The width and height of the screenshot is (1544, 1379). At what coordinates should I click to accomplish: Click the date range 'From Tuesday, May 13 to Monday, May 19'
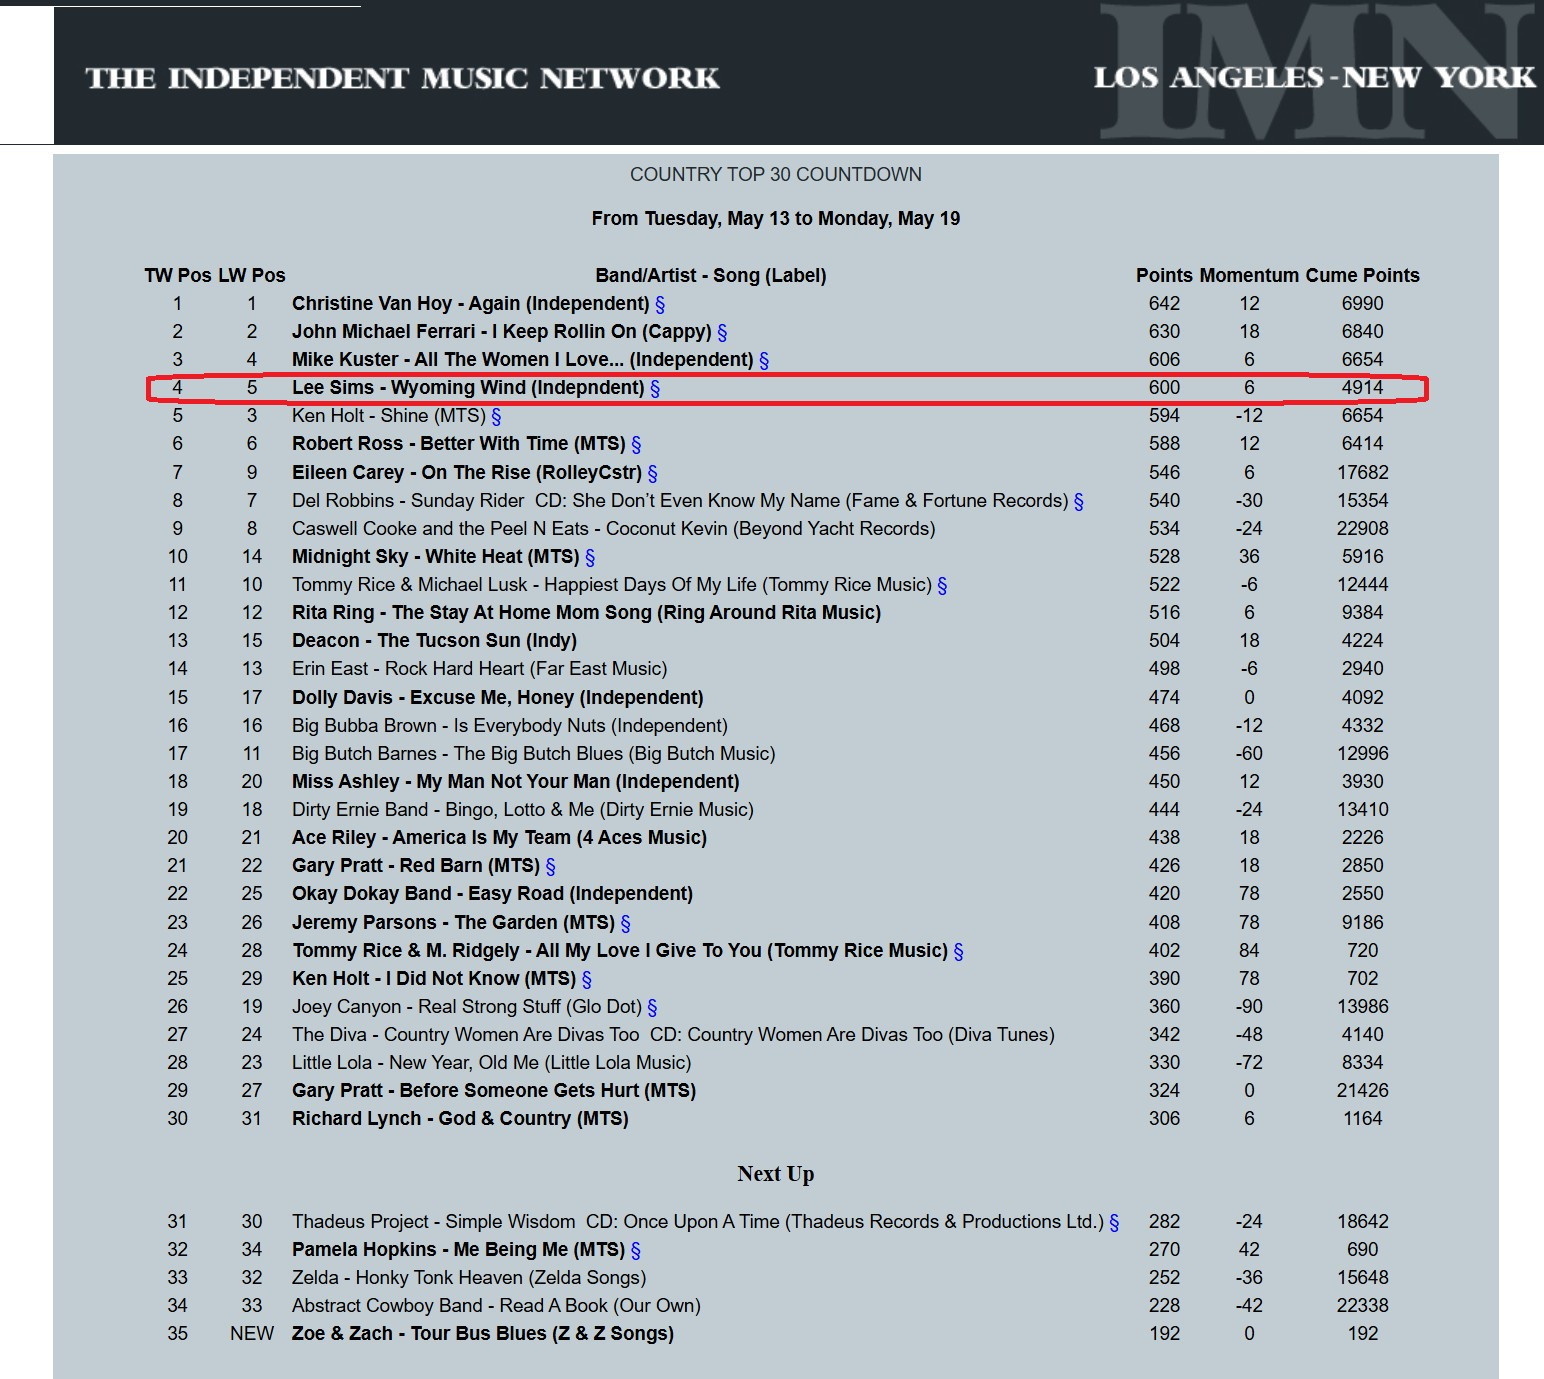point(776,218)
